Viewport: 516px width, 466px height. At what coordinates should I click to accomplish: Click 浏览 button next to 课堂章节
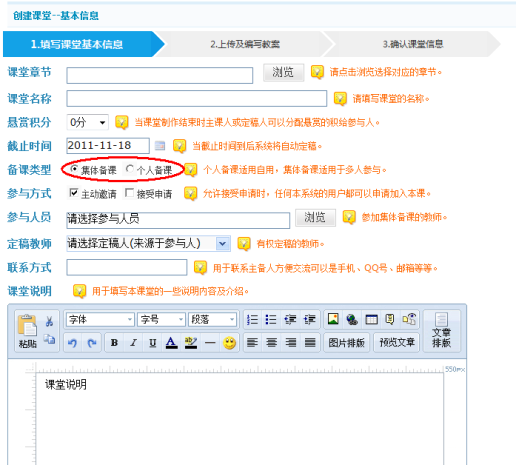283,72
